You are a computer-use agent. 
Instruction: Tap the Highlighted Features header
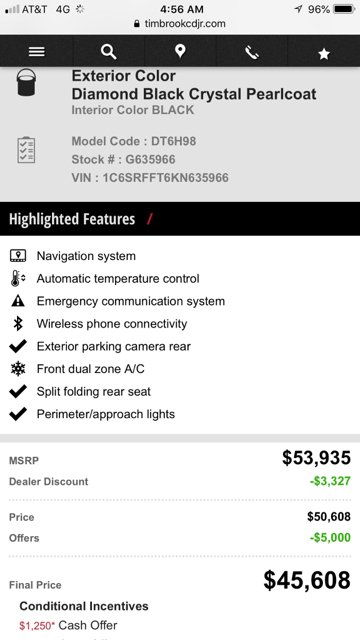coord(72,219)
